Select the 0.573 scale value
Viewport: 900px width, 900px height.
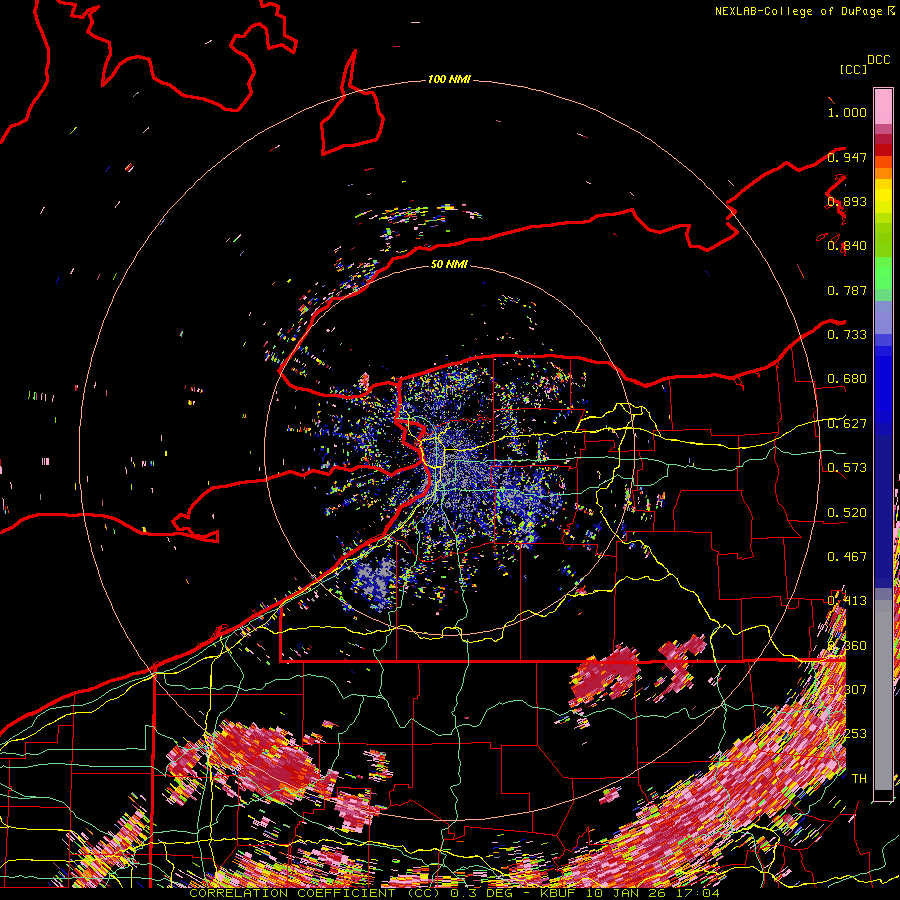[x=847, y=468]
